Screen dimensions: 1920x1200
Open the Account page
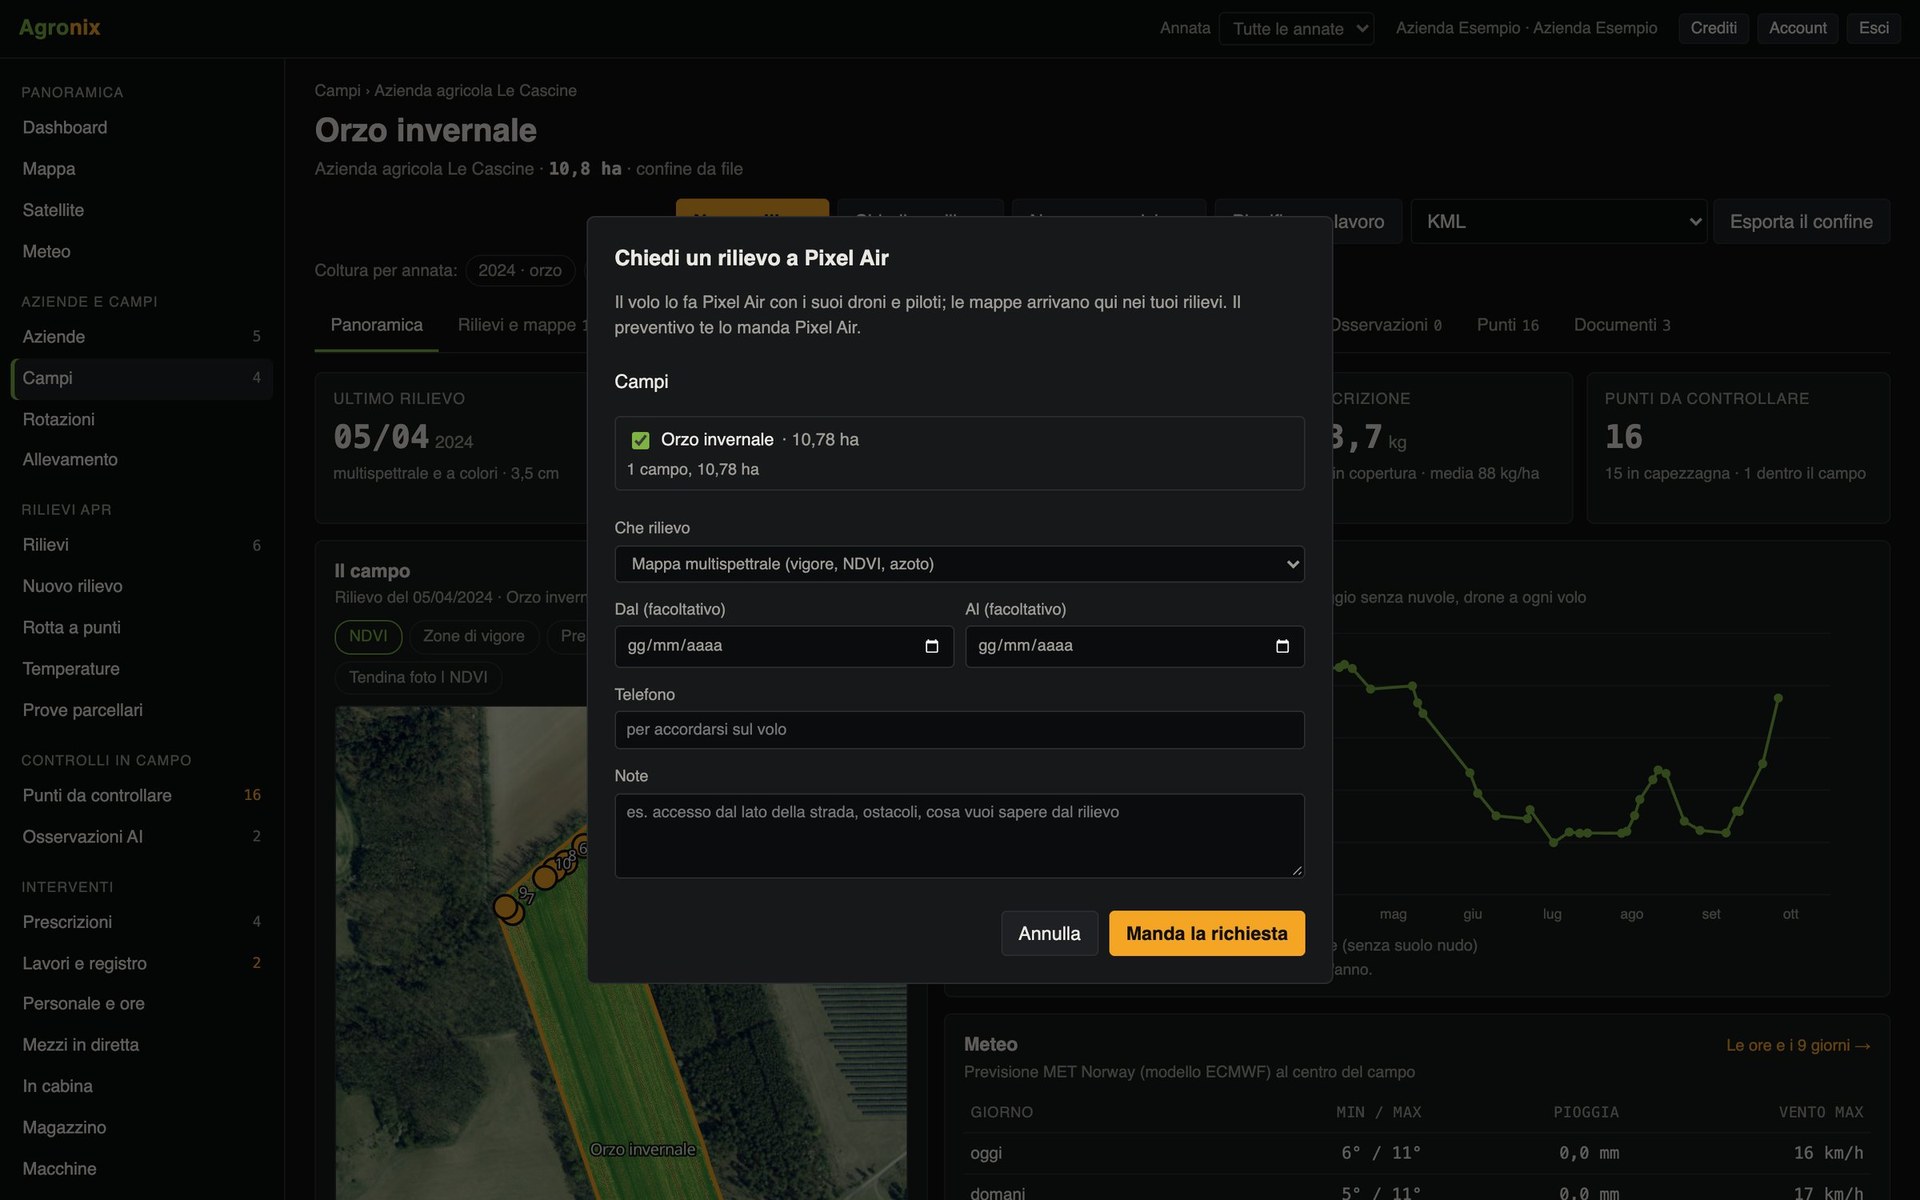tap(1797, 28)
